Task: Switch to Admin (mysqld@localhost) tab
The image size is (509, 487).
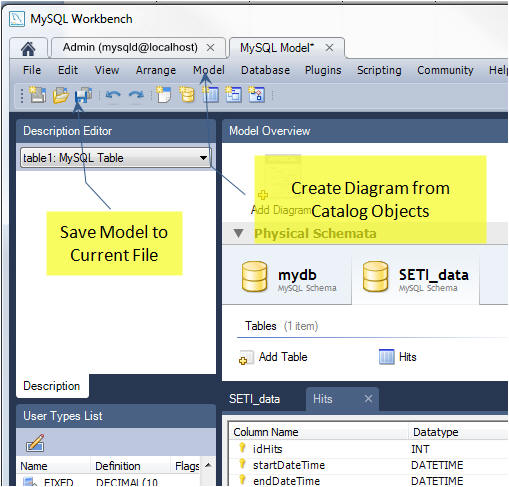Action: [x=130, y=48]
